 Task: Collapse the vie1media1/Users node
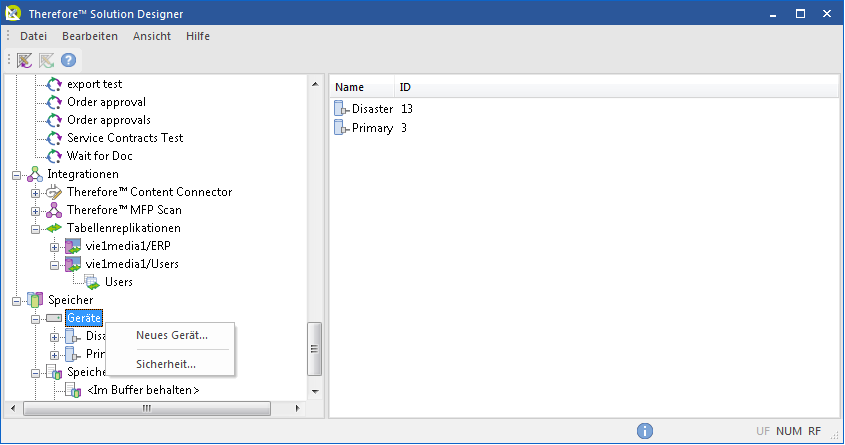(54, 265)
